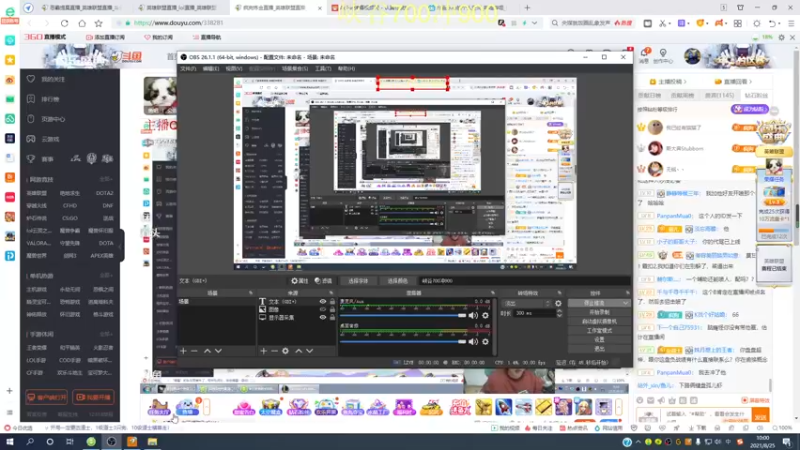Click text input field in source toolbar

(x=524, y=281)
